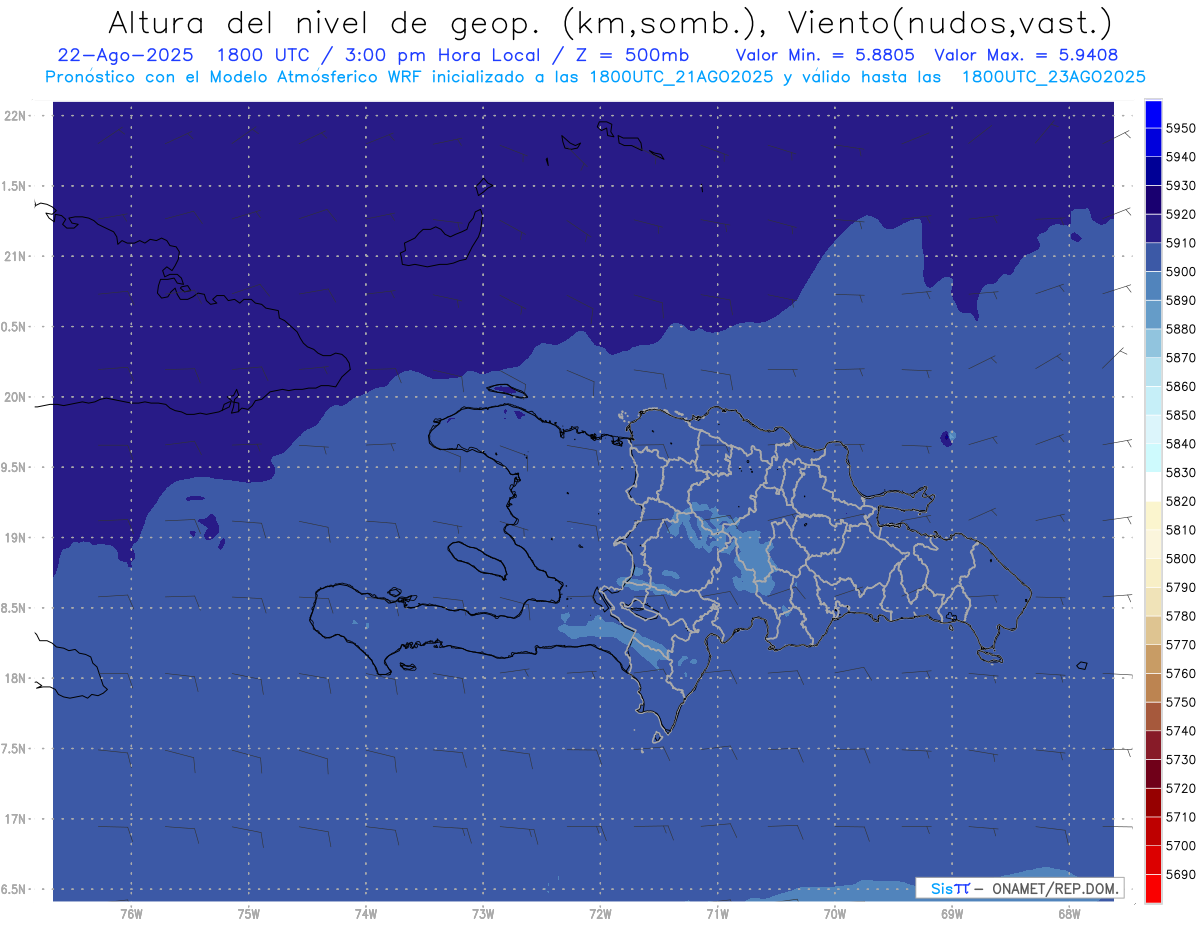Pick the dark maroon swatch between 5730 and 5720
Image resolution: width=1200 pixels, height=927 pixels.
coord(1153,773)
